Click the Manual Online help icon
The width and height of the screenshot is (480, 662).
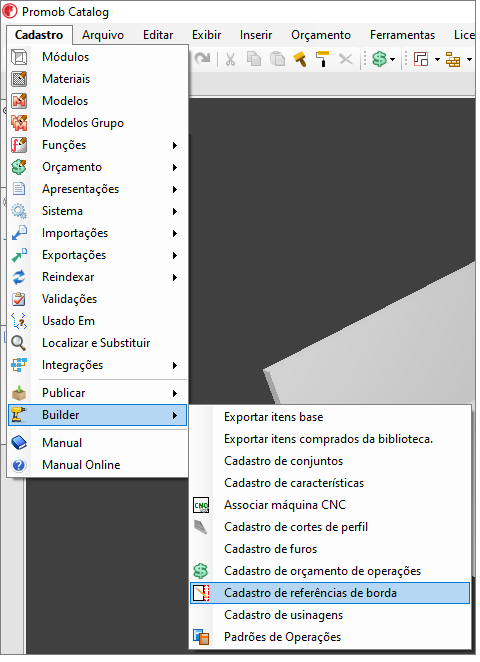pyautogui.click(x=19, y=465)
